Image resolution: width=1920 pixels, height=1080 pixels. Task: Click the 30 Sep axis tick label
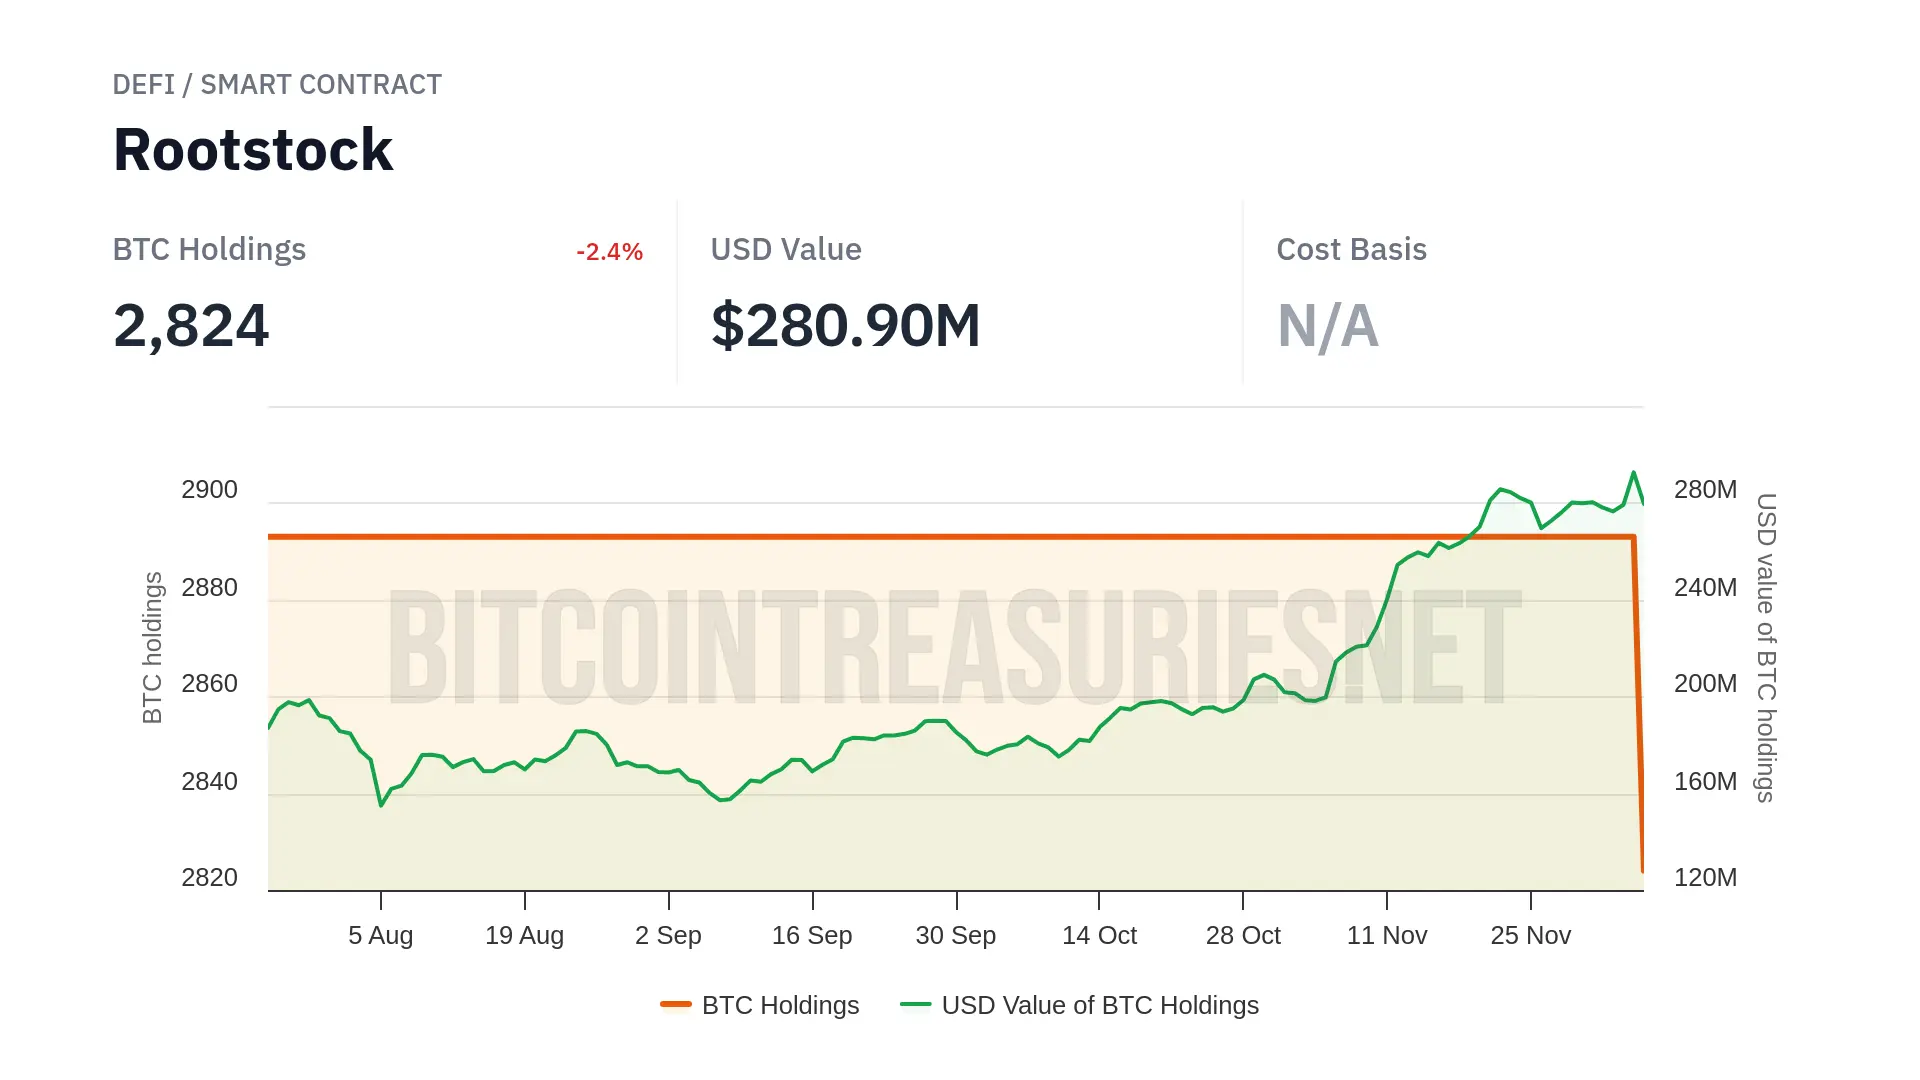pyautogui.click(x=956, y=936)
